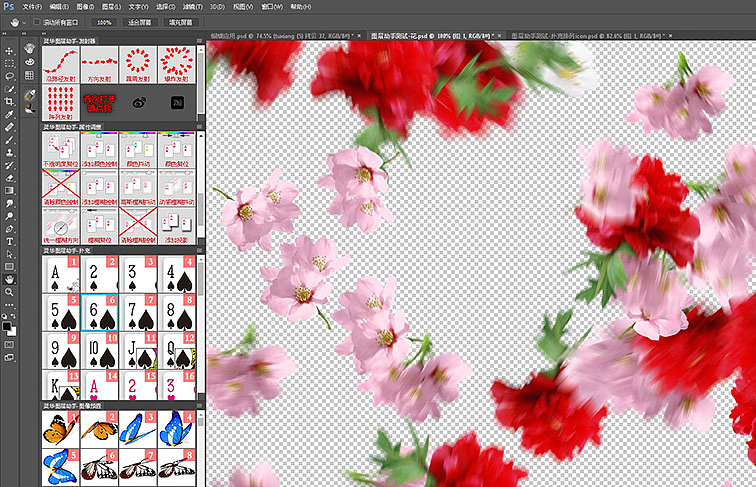Click the Weibo logo icon
Image resolution: width=756 pixels, height=487 pixels.
tap(139, 102)
